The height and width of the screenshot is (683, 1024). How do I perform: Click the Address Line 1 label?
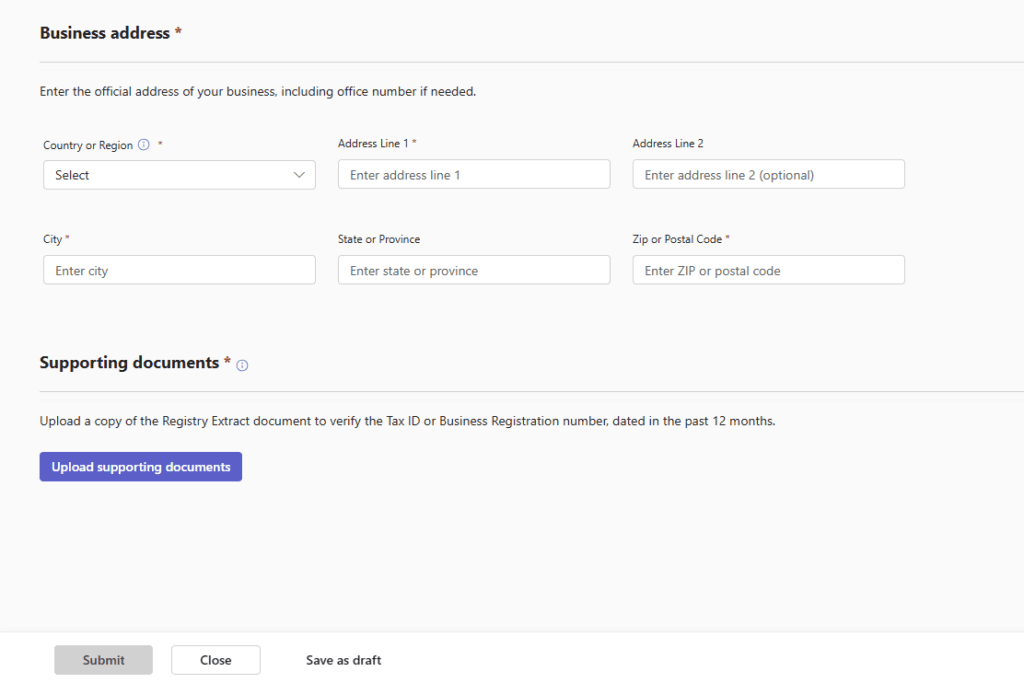pyautogui.click(x=373, y=144)
